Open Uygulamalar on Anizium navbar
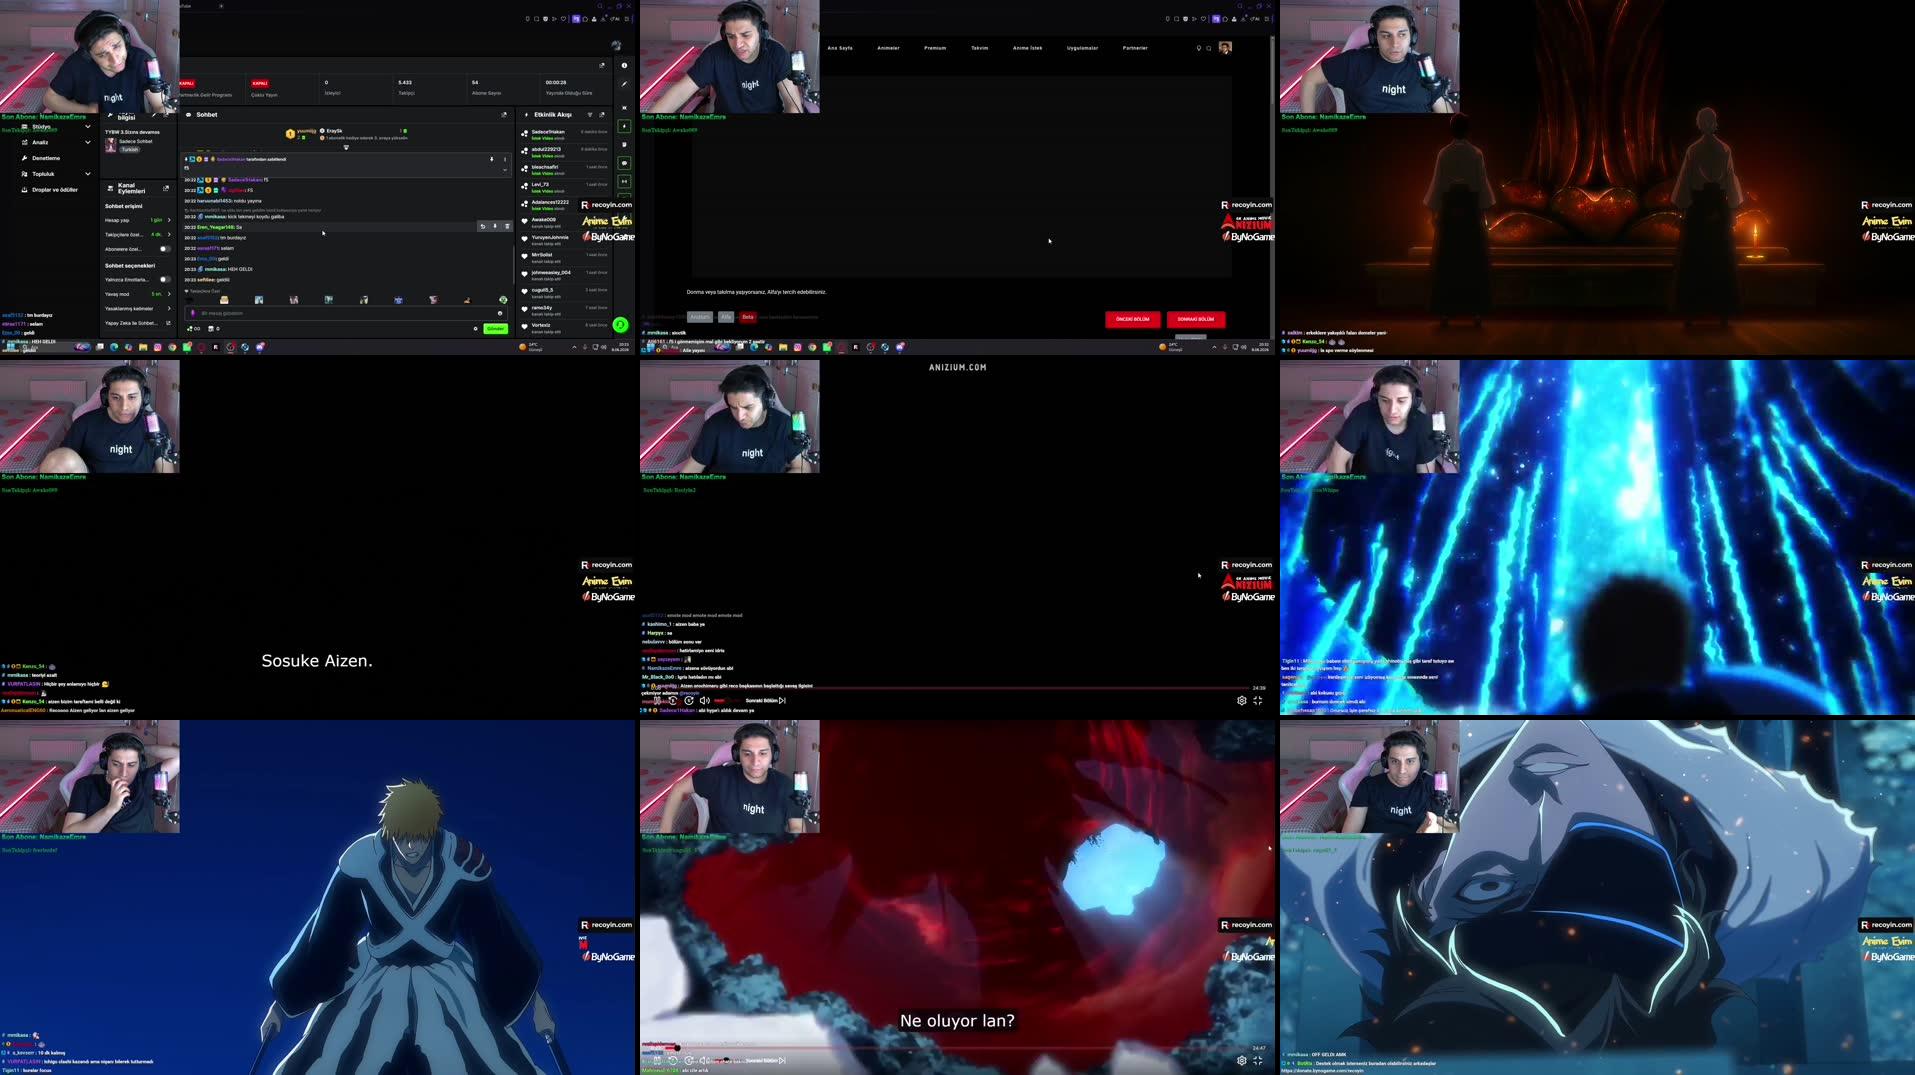 (x=1082, y=48)
